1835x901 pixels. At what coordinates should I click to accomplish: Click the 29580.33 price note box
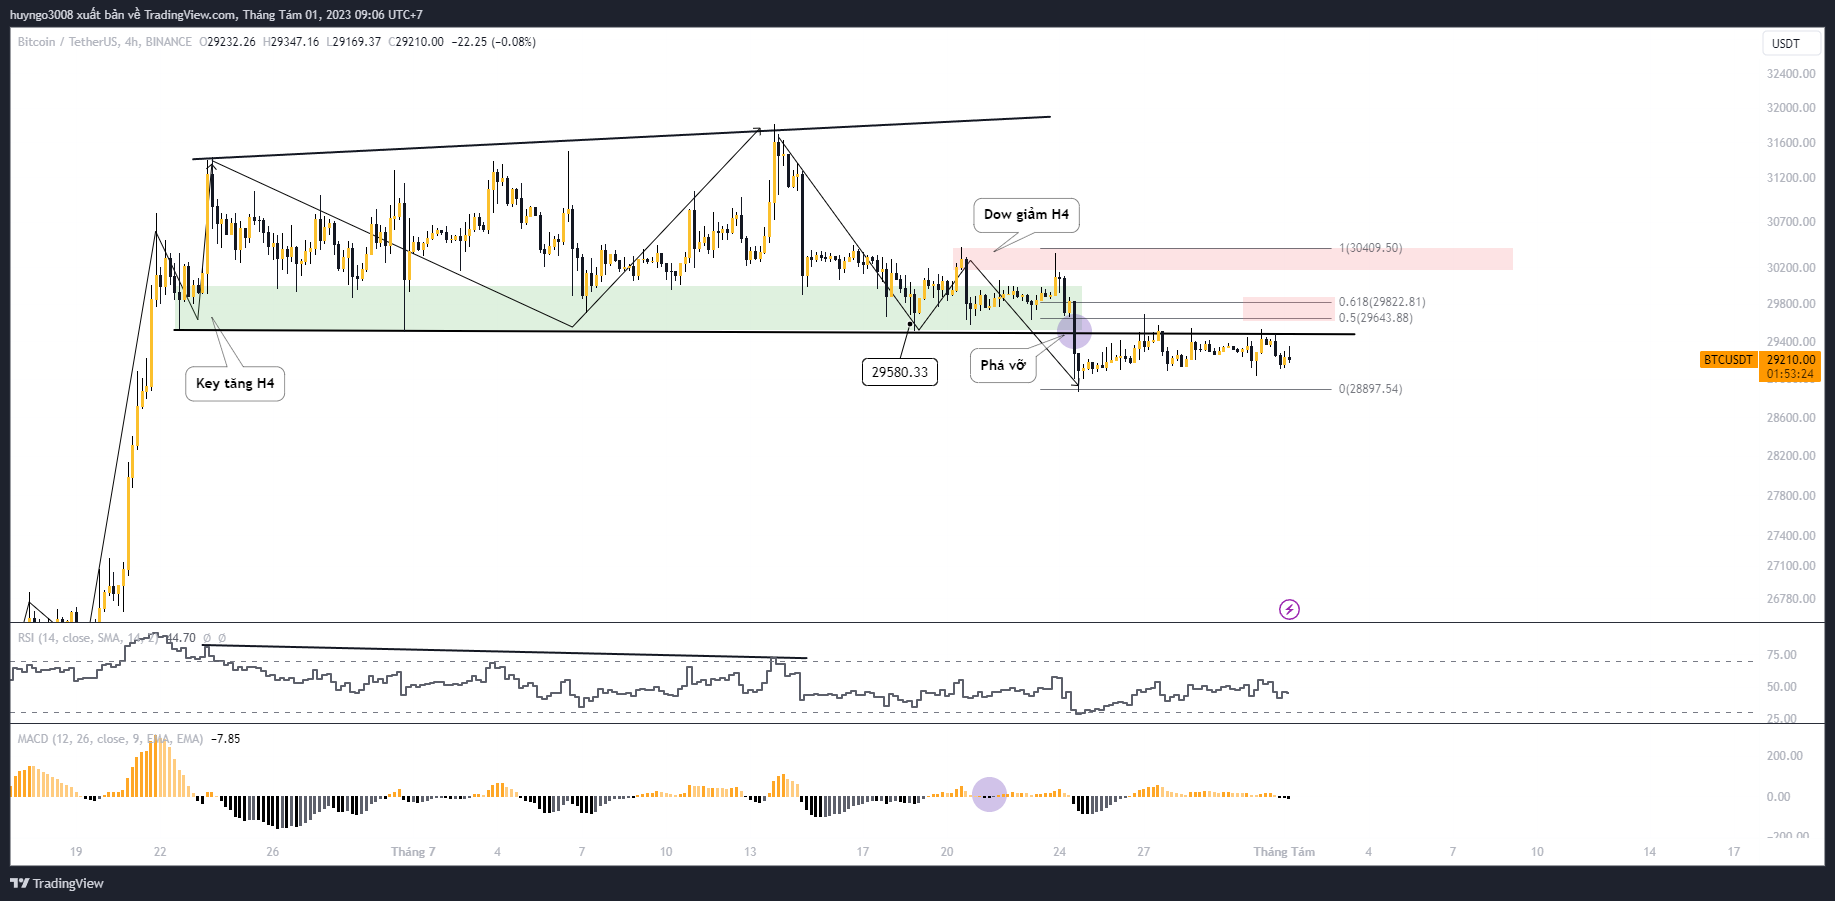tap(899, 372)
